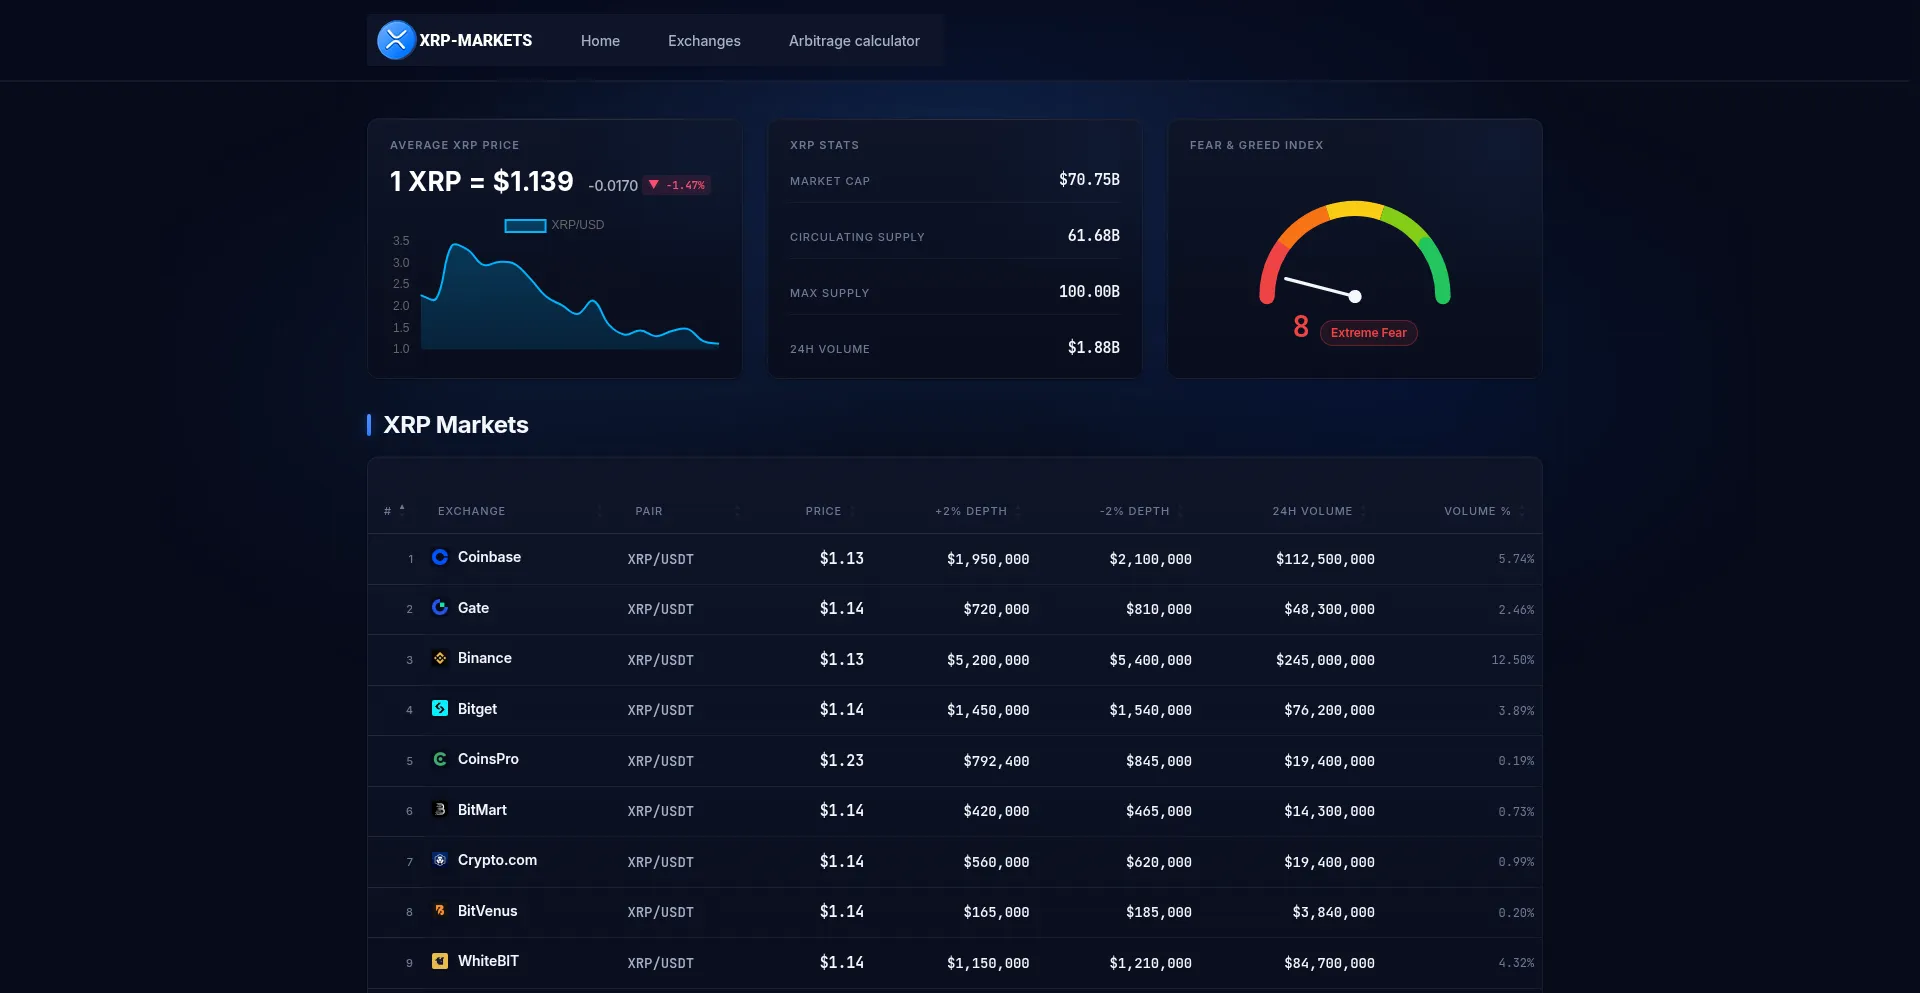This screenshot has height=993, width=1920.
Task: Sort table by 24H VOLUME column header
Action: click(x=1312, y=511)
